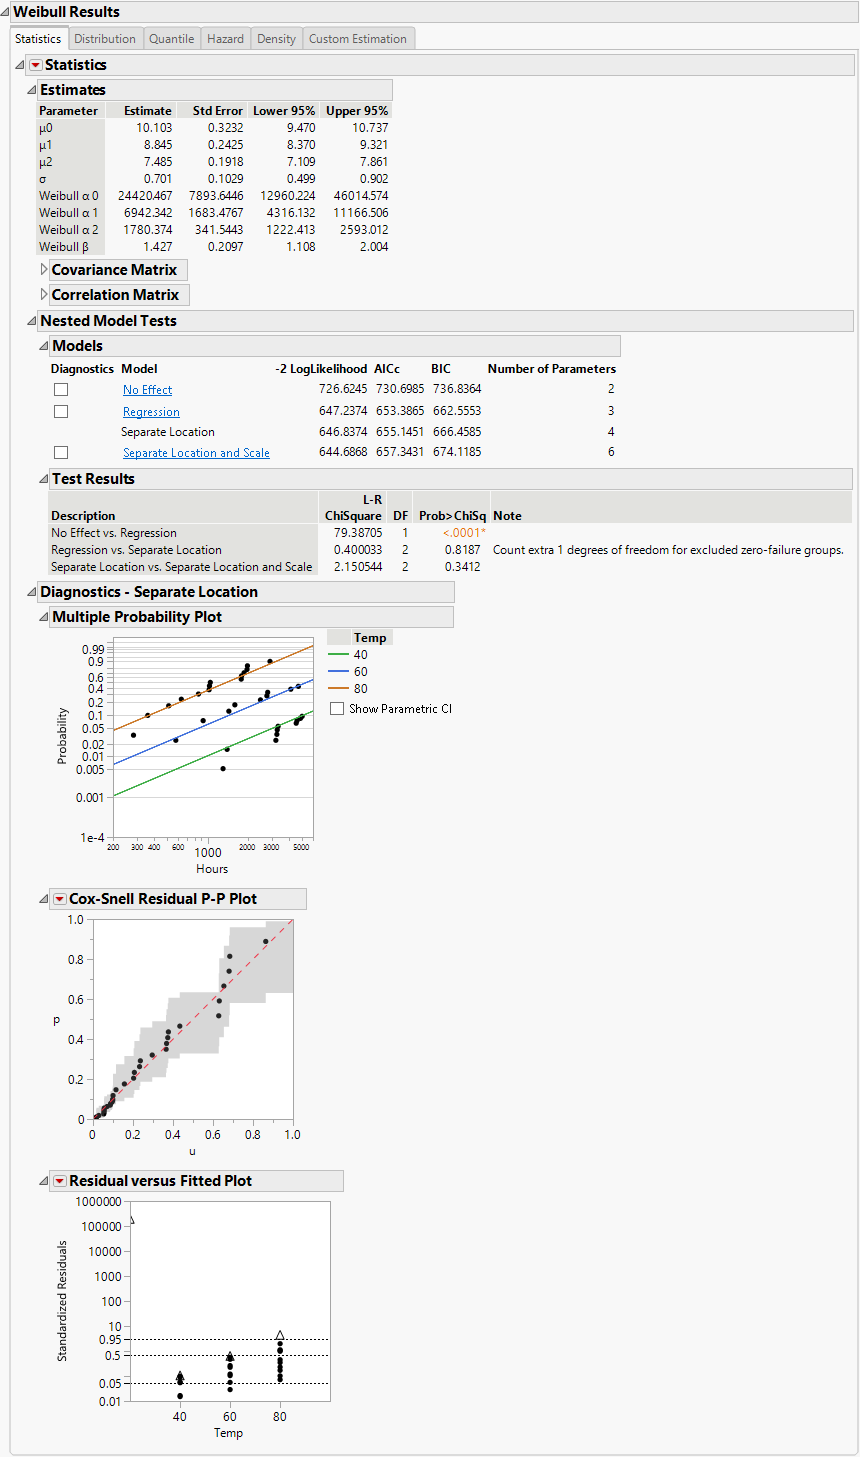Switch to the Distribution tab

(x=105, y=38)
